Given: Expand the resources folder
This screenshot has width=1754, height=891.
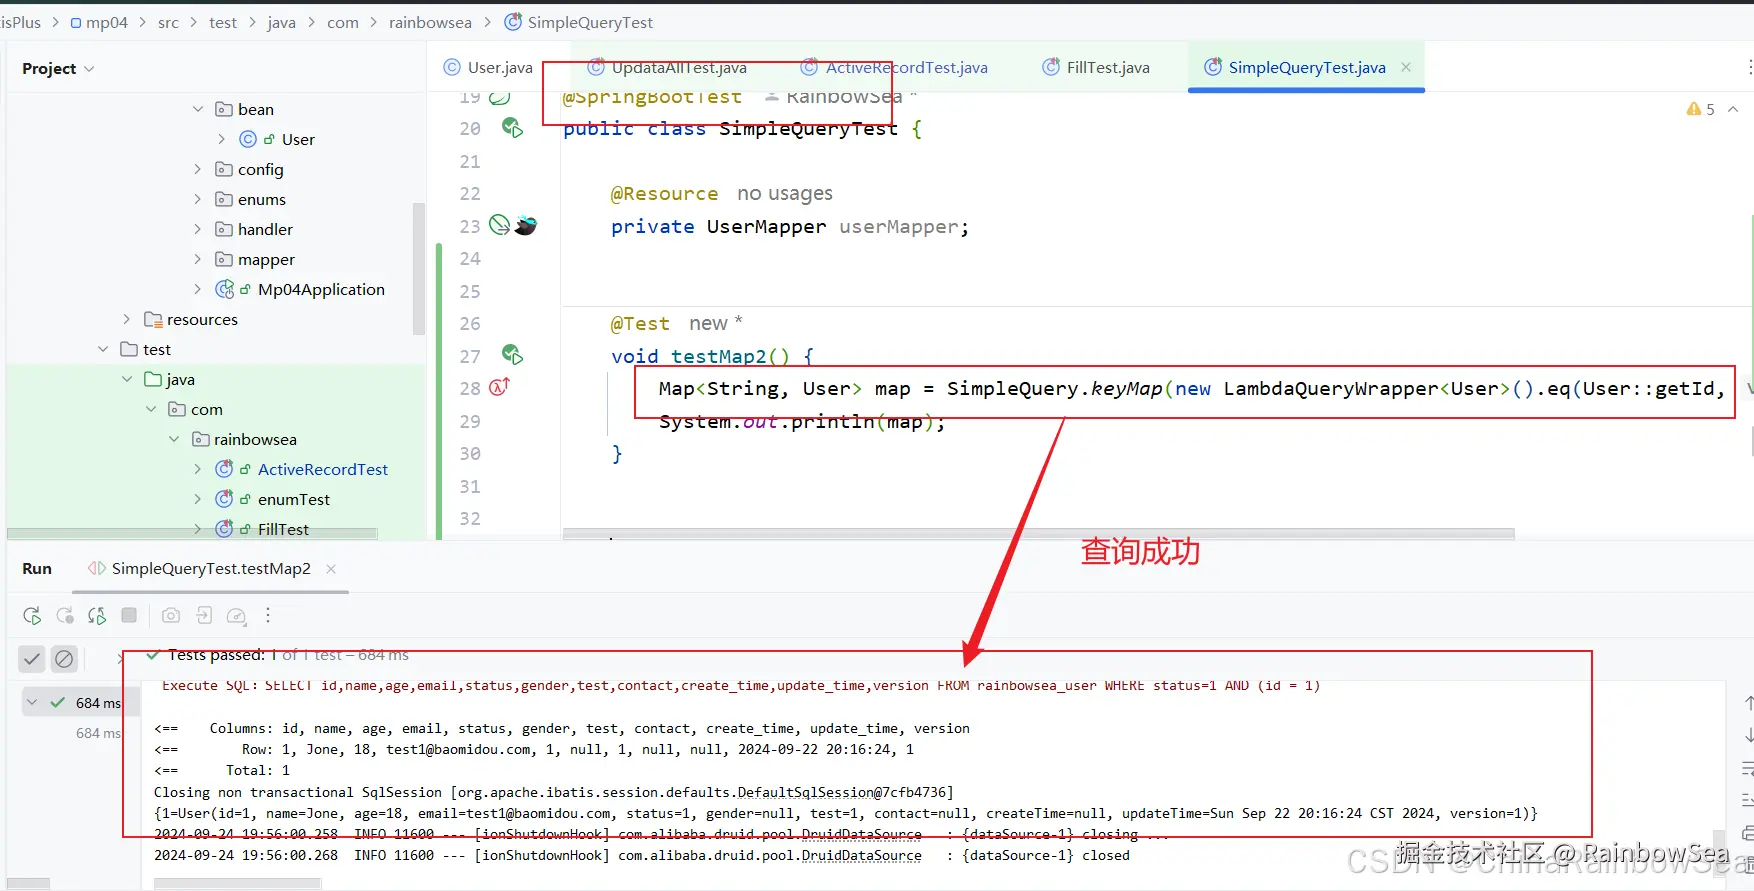Looking at the screenshot, I should click(126, 319).
